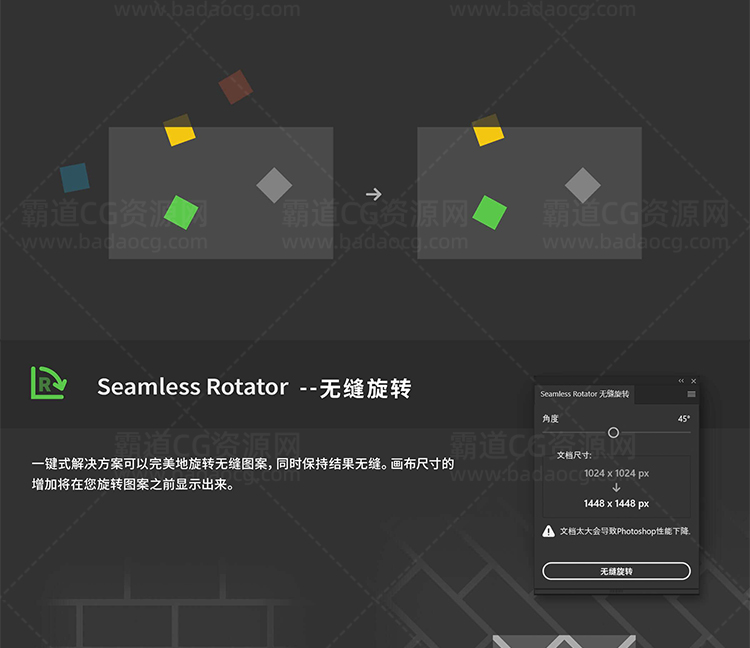Image resolution: width=750 pixels, height=648 pixels.
Task: Click the down arrow between document sizes
Action: point(616,487)
